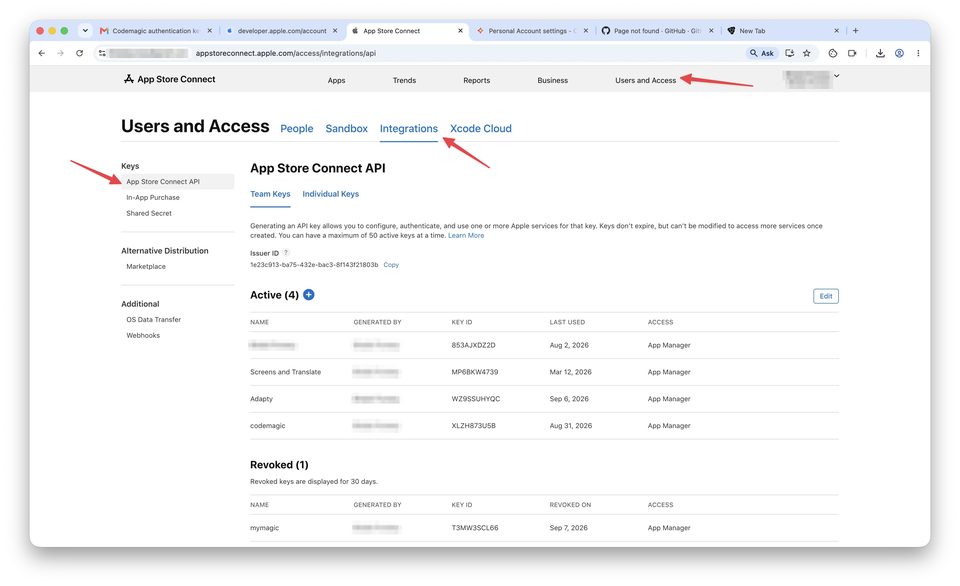Click the Edit button for active keys
Screen dimensions: 960x586
[825, 296]
